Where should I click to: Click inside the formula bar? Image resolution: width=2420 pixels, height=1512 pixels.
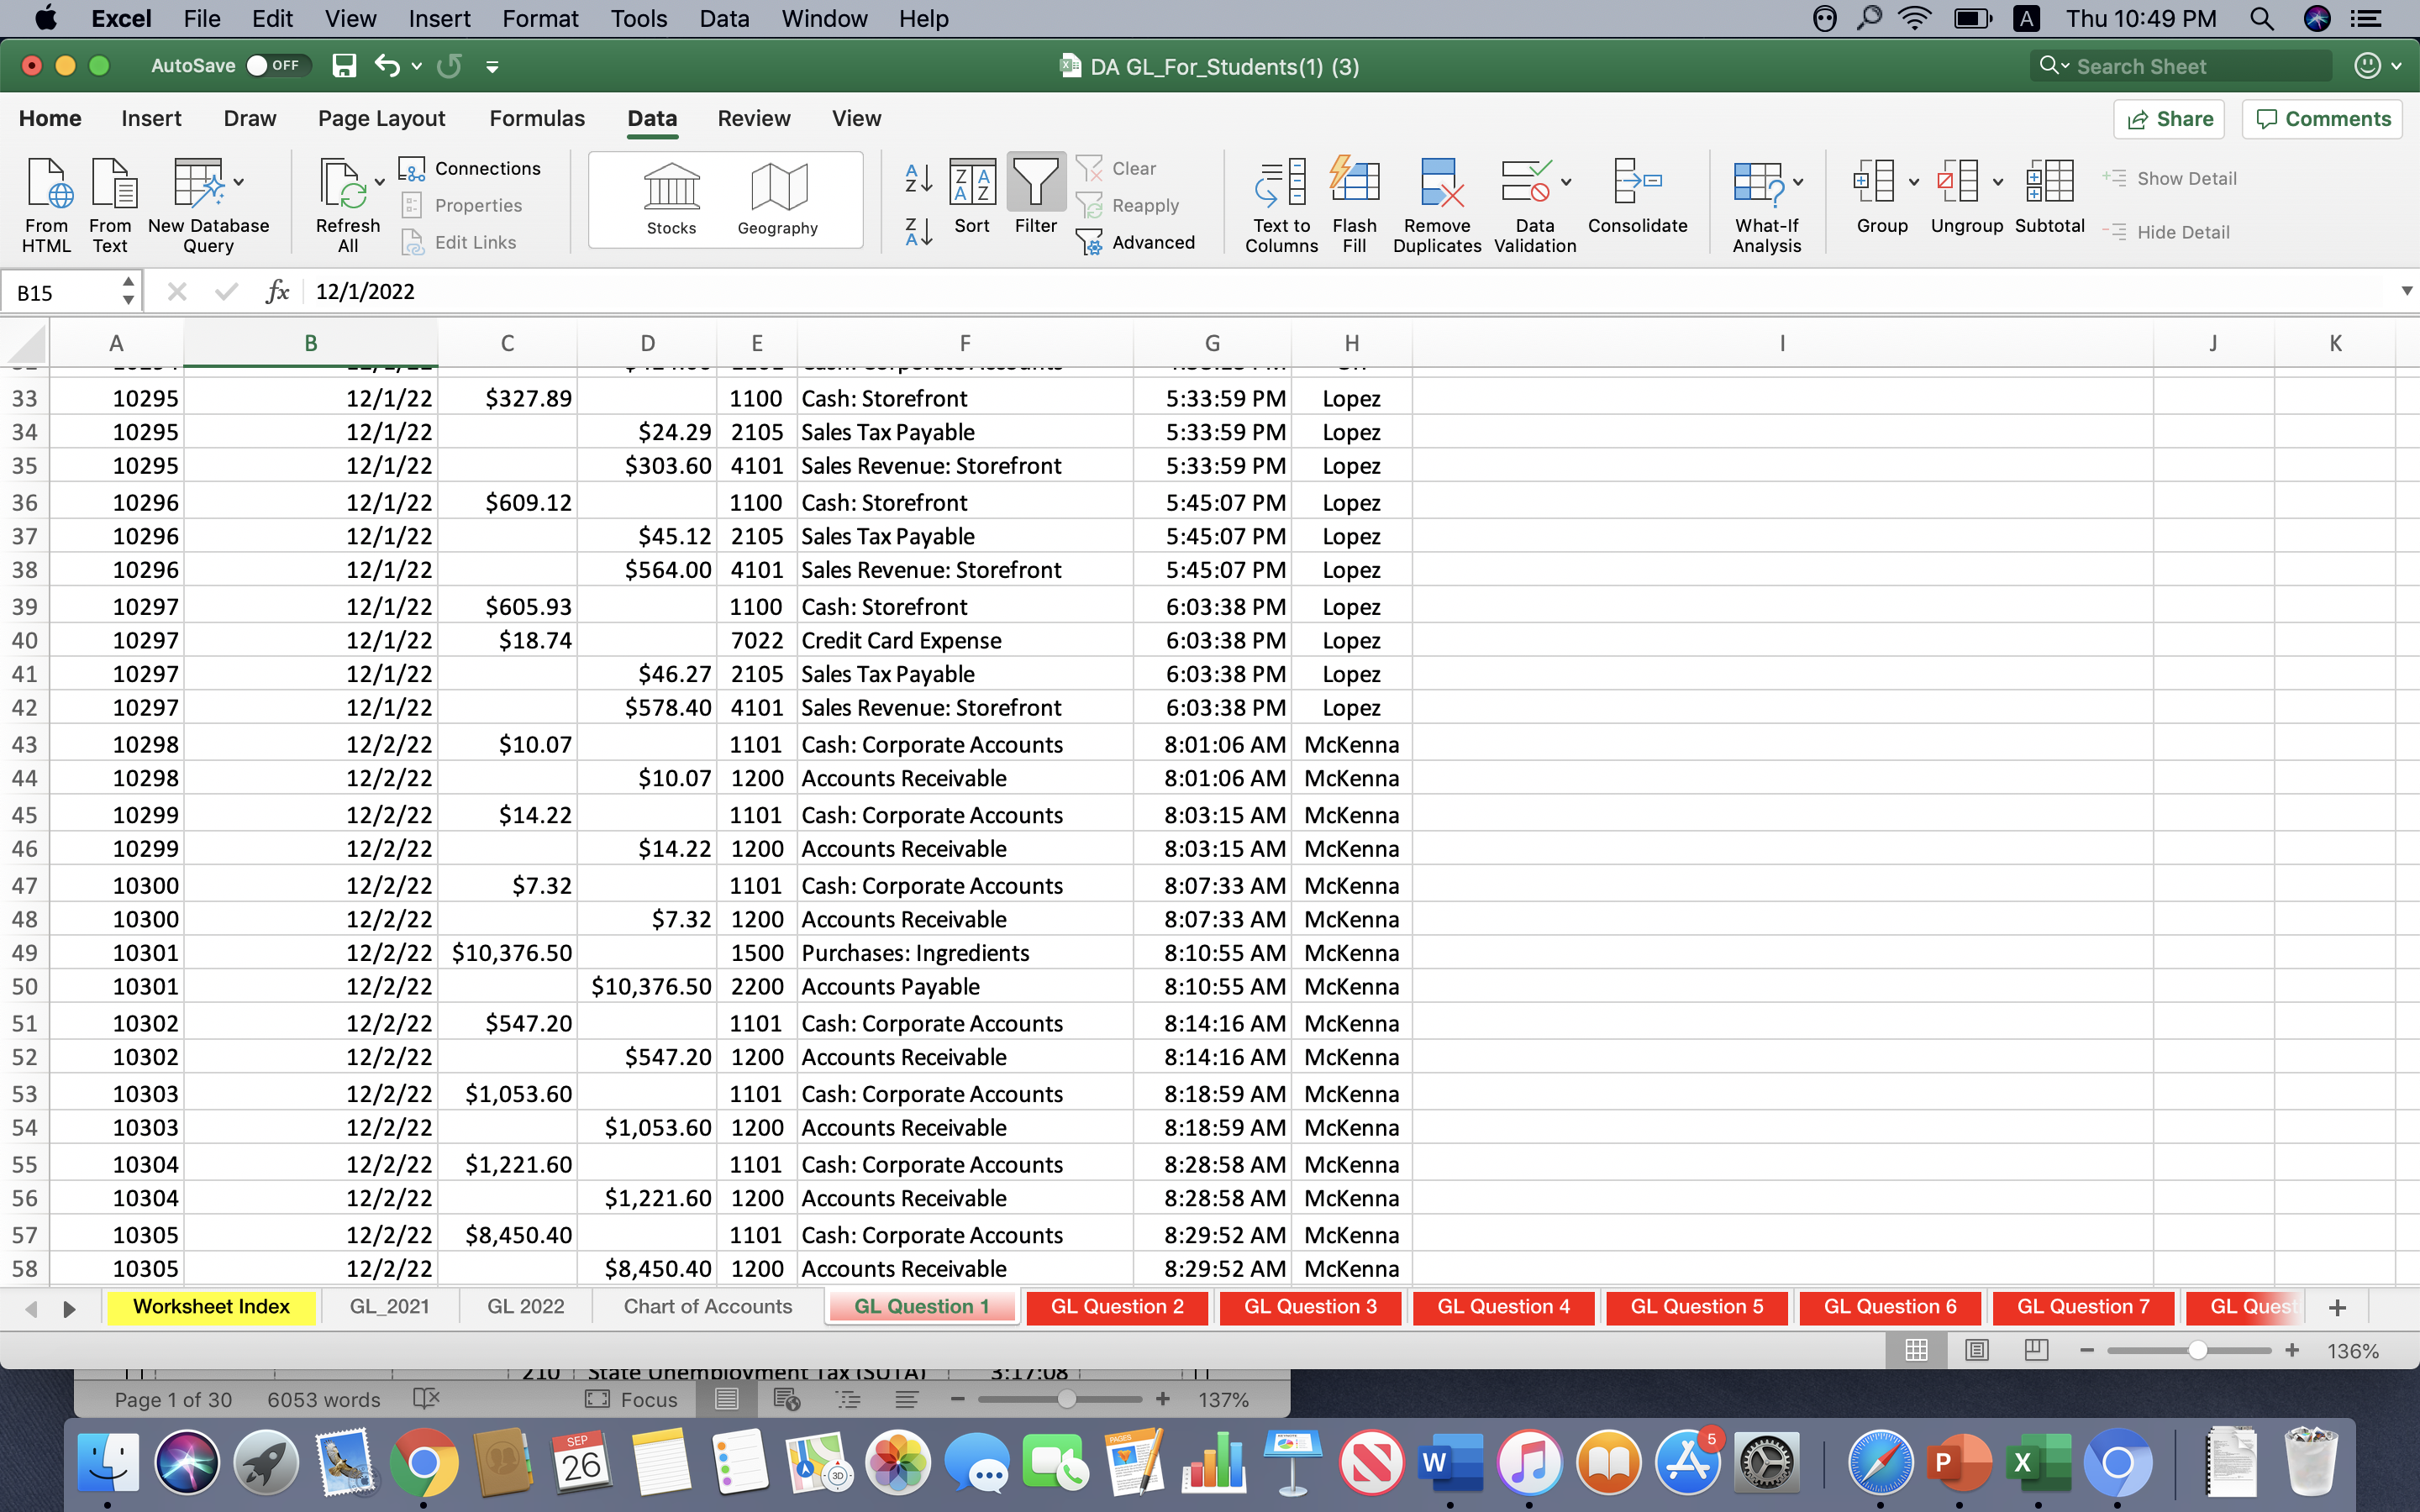[x=800, y=291]
